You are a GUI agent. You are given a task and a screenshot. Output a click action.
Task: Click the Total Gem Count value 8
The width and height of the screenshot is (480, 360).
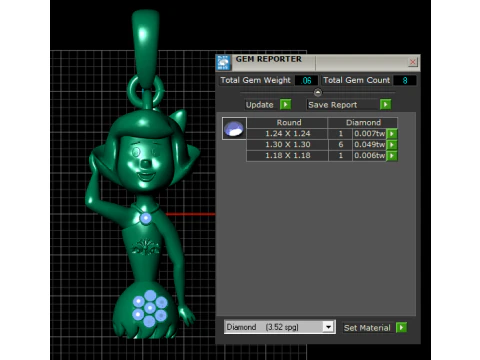point(405,80)
